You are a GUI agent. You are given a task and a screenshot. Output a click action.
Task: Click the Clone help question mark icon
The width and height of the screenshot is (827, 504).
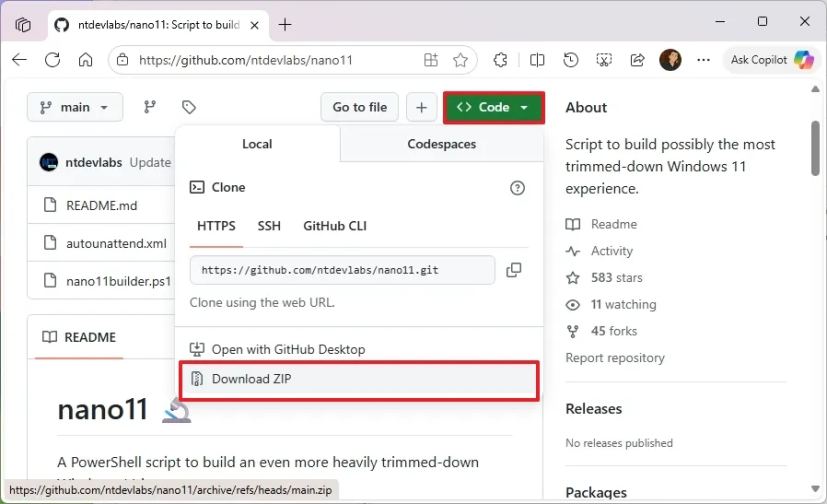click(x=517, y=187)
